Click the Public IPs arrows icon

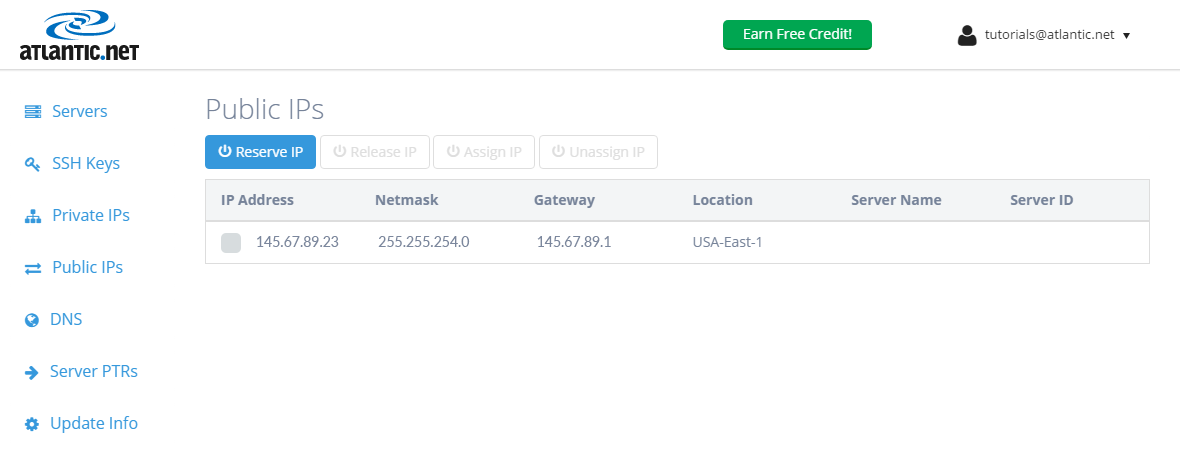click(32, 268)
